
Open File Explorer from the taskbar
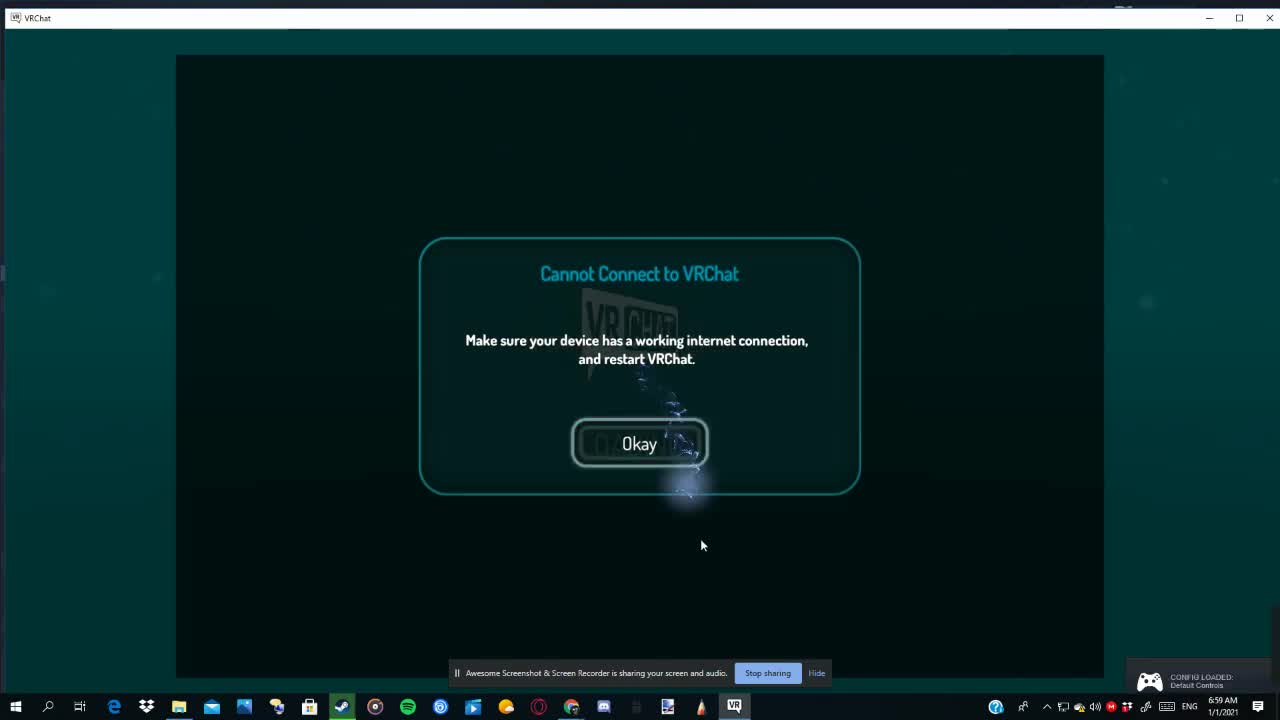[x=179, y=707]
